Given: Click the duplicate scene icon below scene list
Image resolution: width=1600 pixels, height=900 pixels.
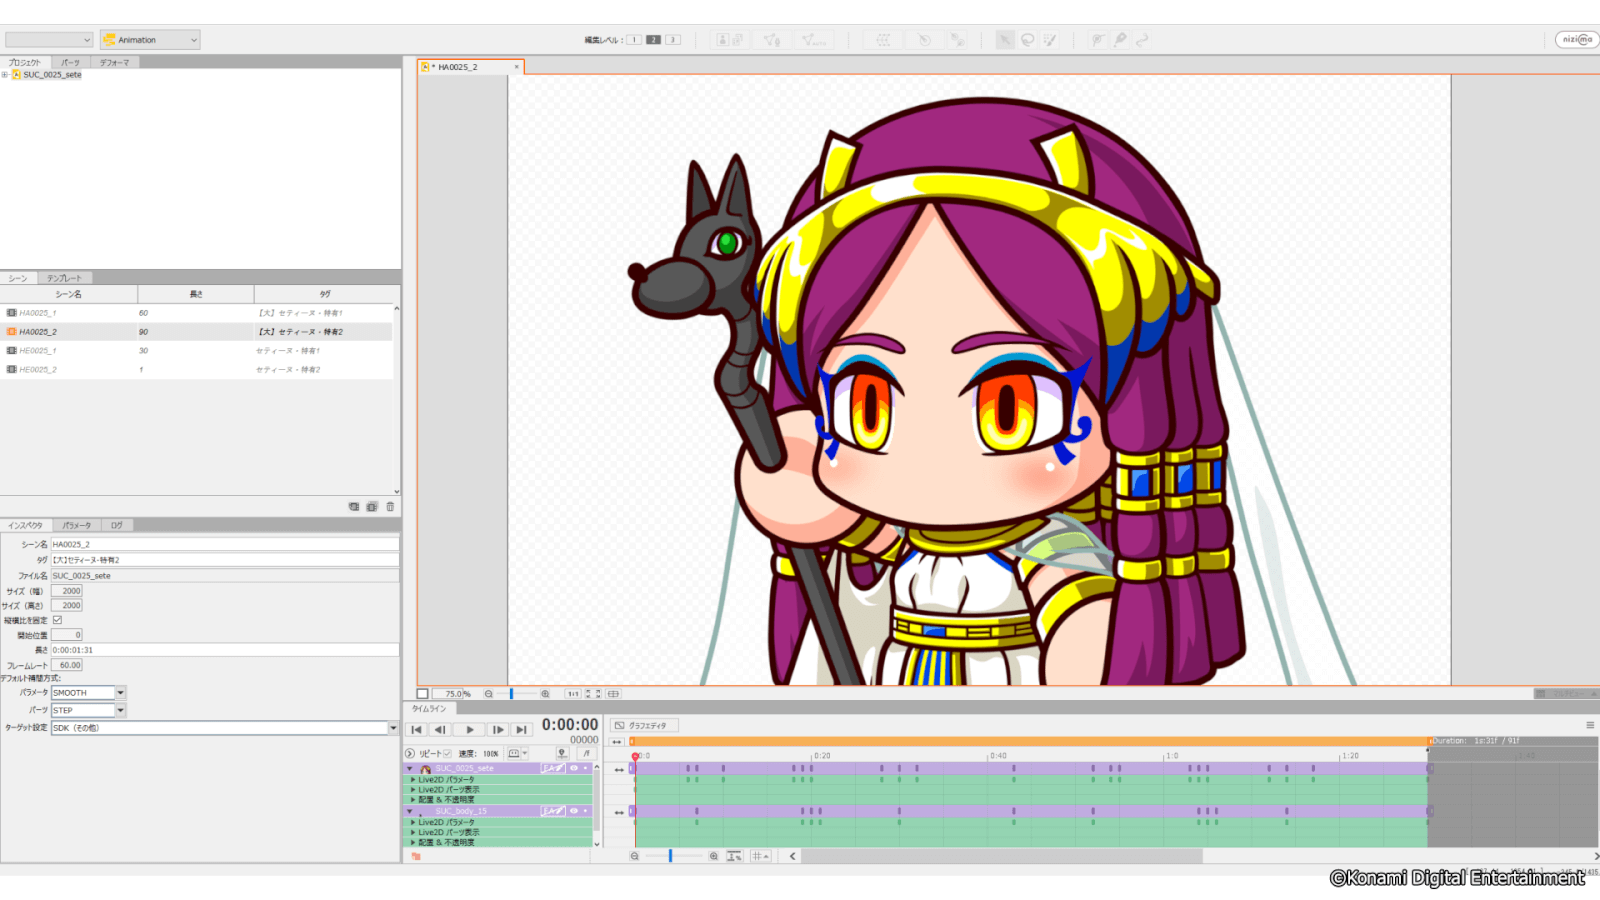Looking at the screenshot, I should tap(372, 507).
